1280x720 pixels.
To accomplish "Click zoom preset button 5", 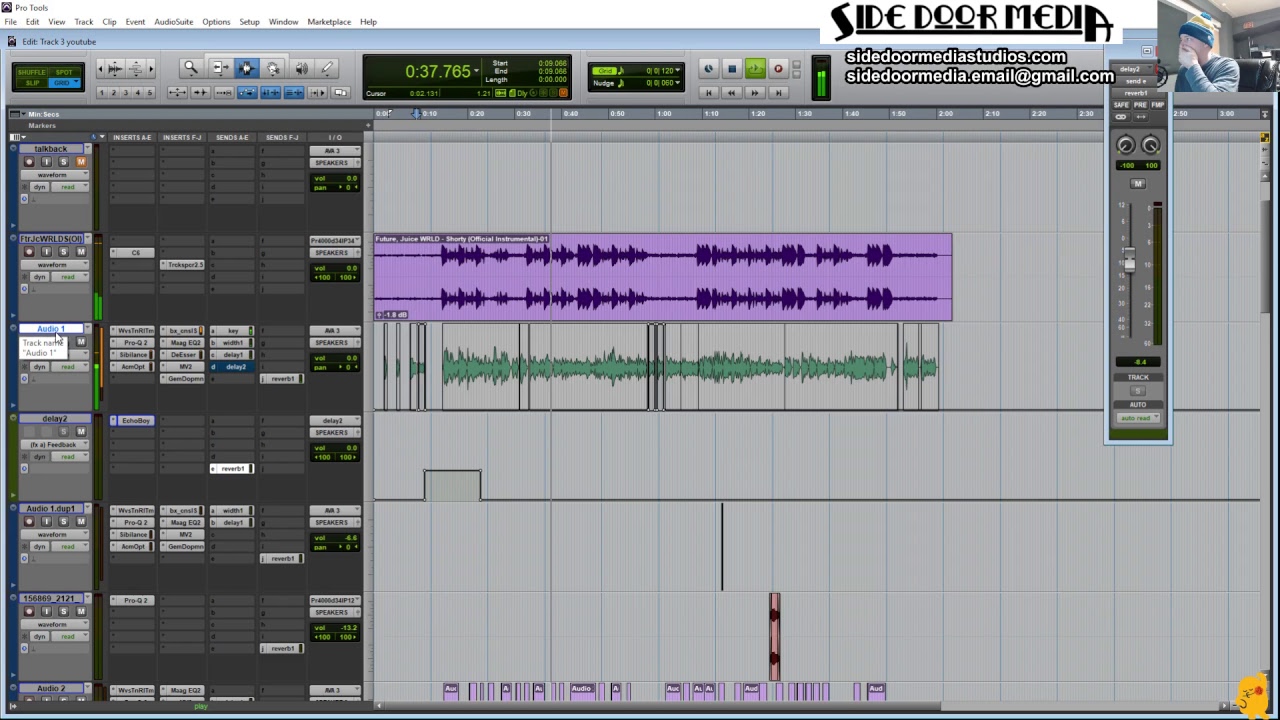I will coord(150,92).
